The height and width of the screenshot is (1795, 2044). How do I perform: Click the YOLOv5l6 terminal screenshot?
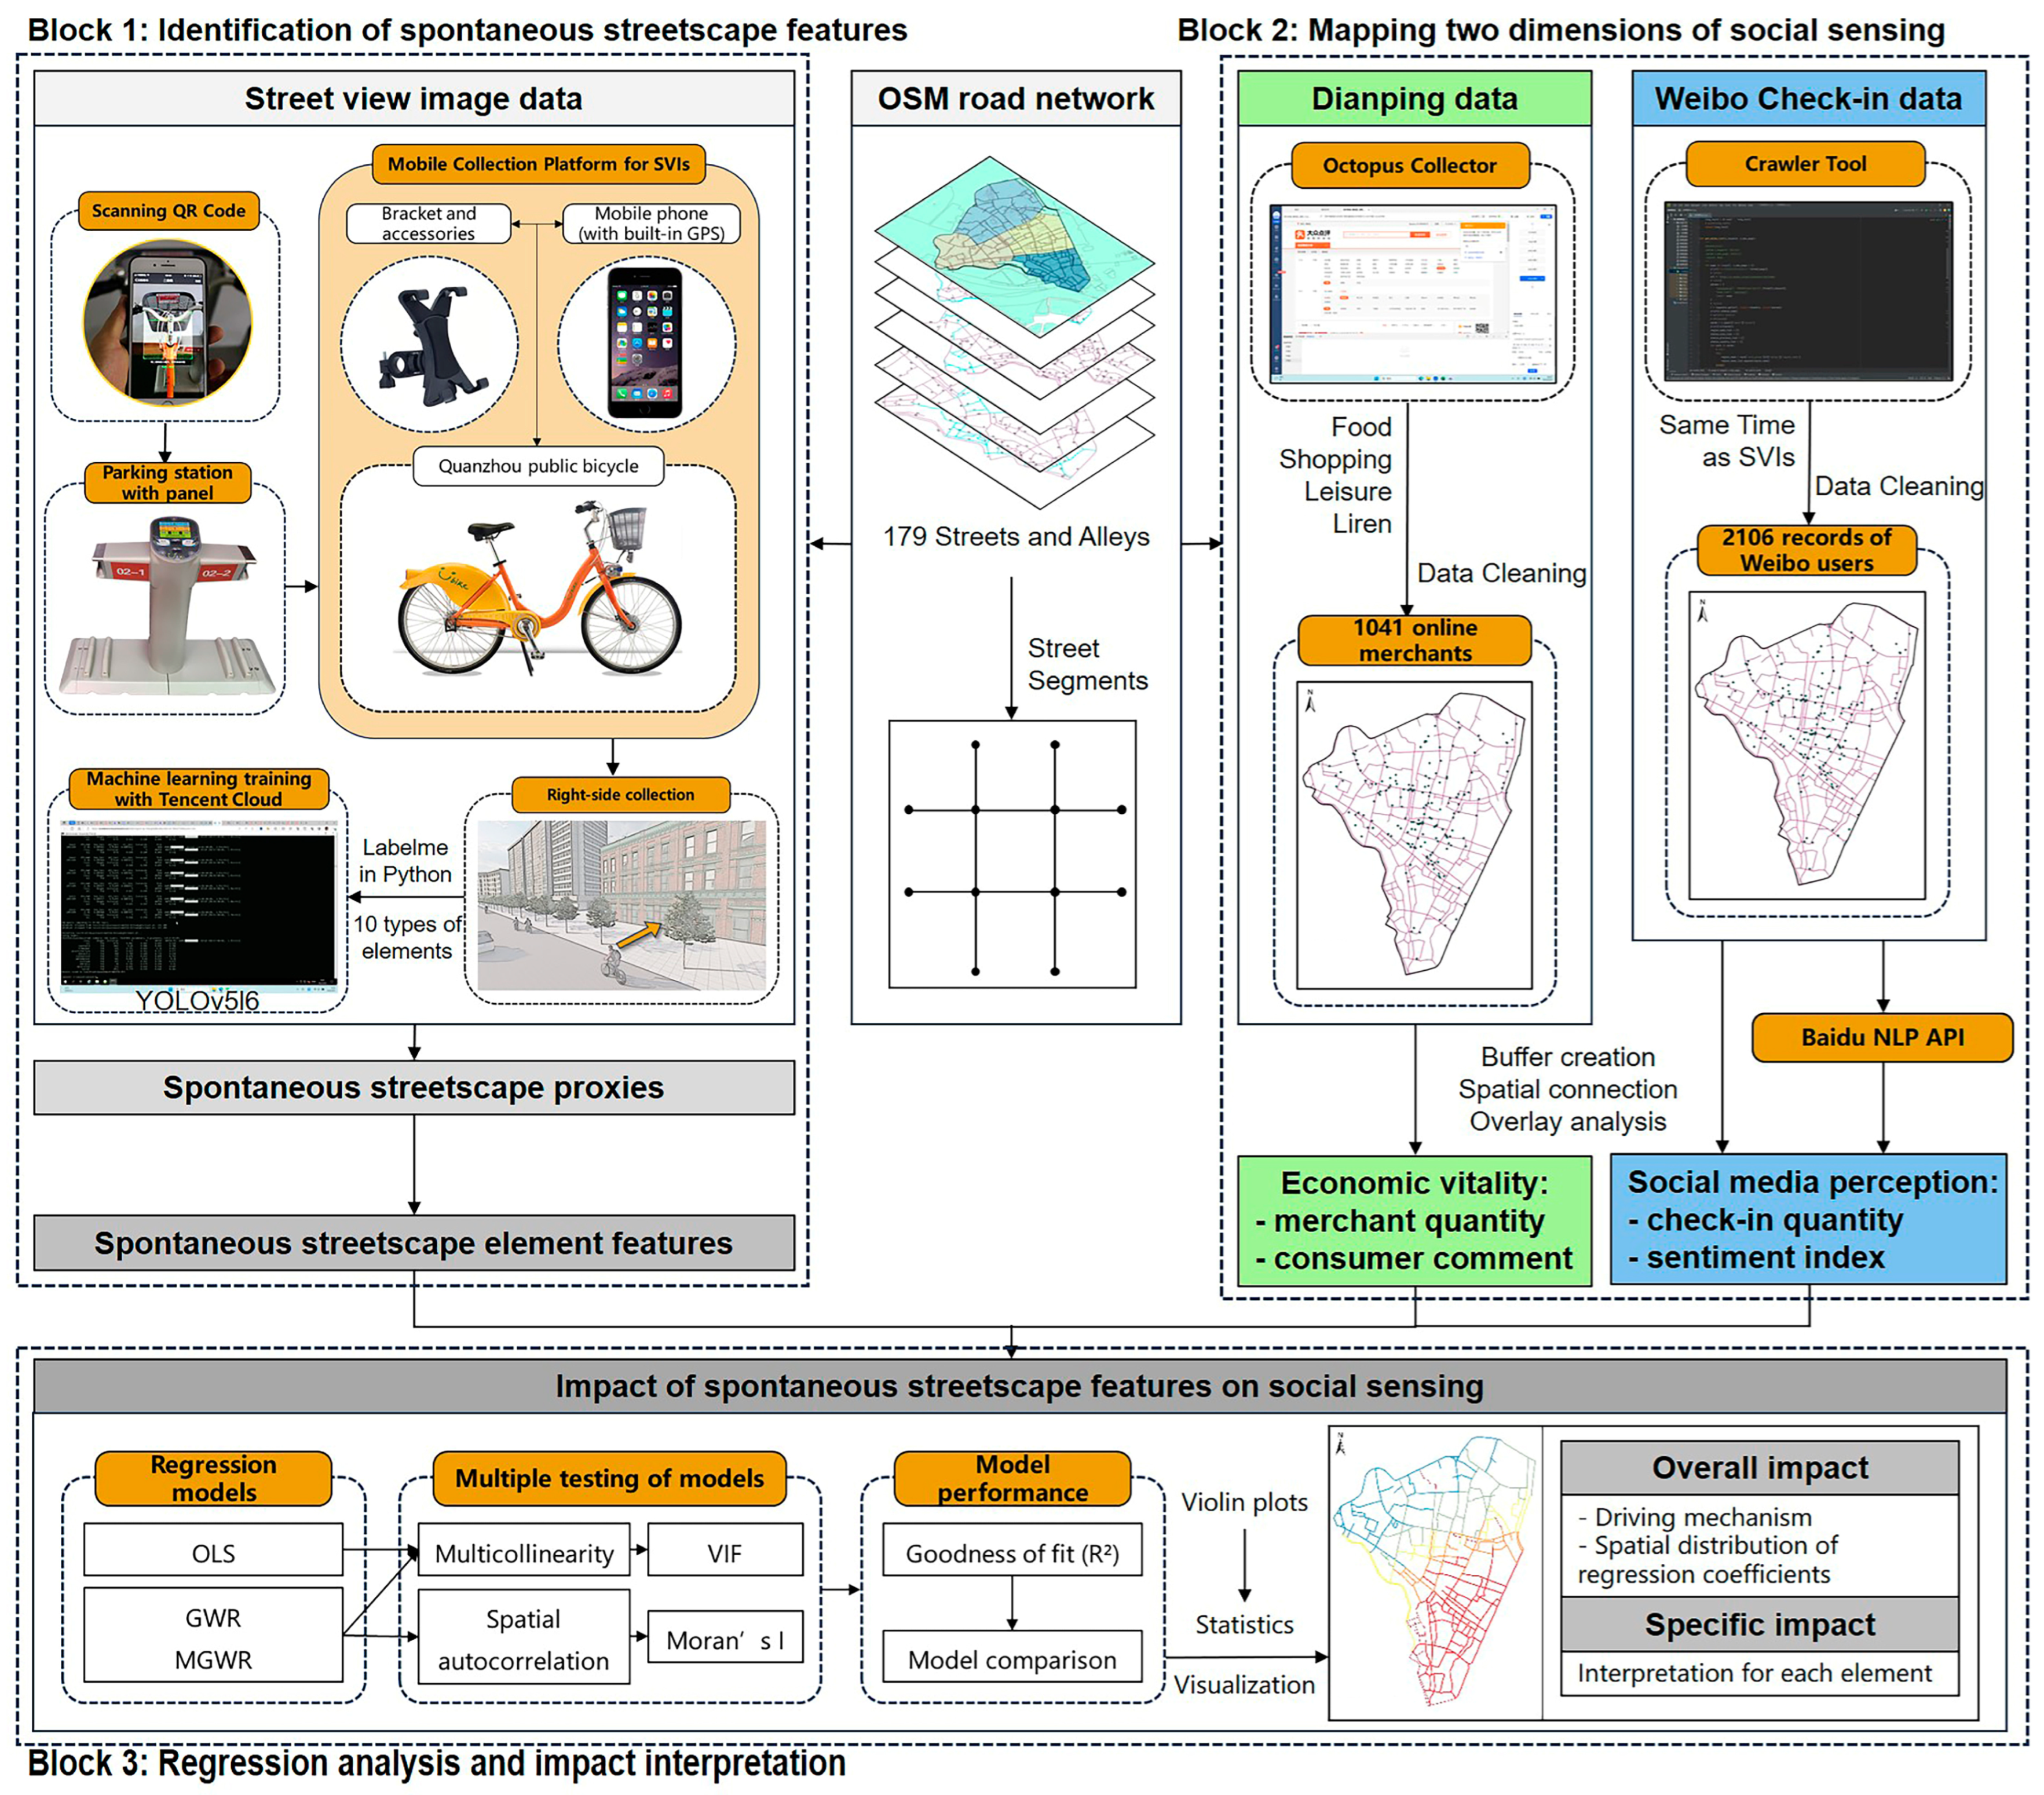[x=198, y=905]
